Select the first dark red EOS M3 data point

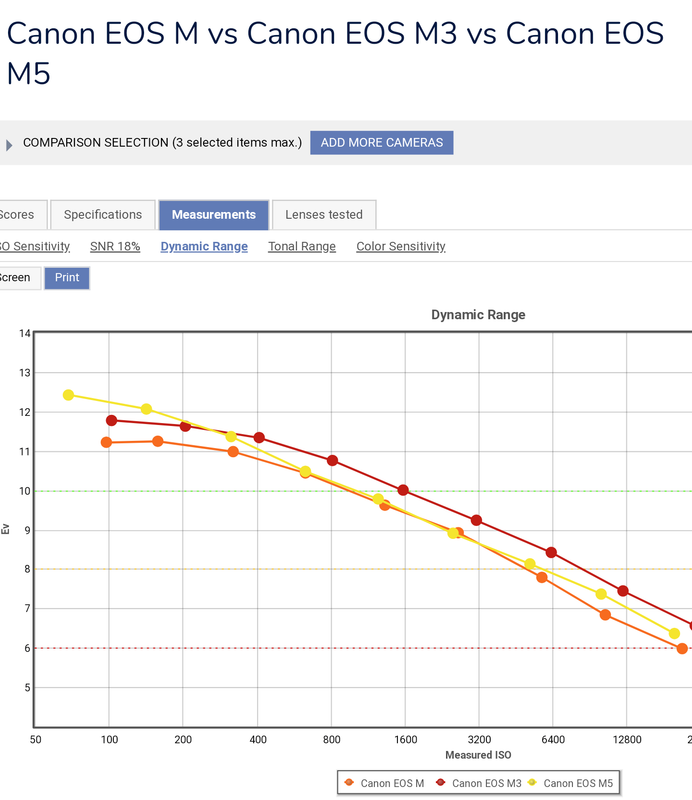[x=112, y=420]
